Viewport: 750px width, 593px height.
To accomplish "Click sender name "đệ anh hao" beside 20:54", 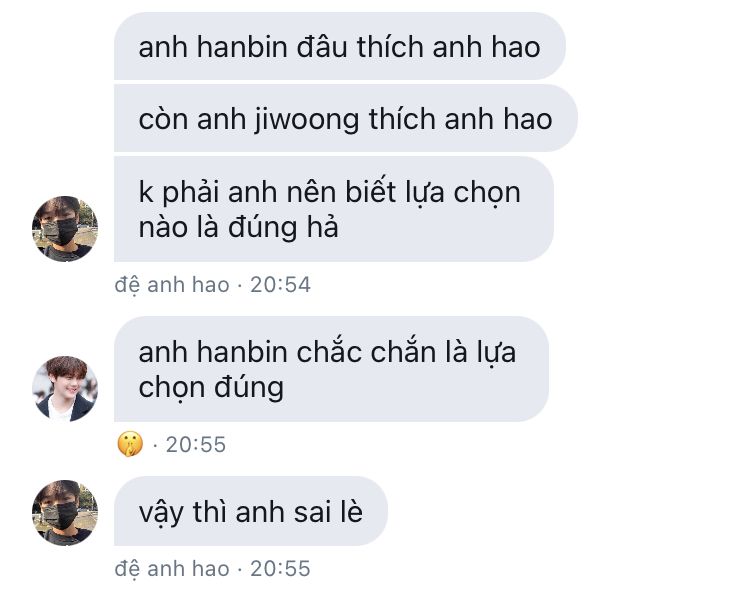I will [x=172, y=285].
